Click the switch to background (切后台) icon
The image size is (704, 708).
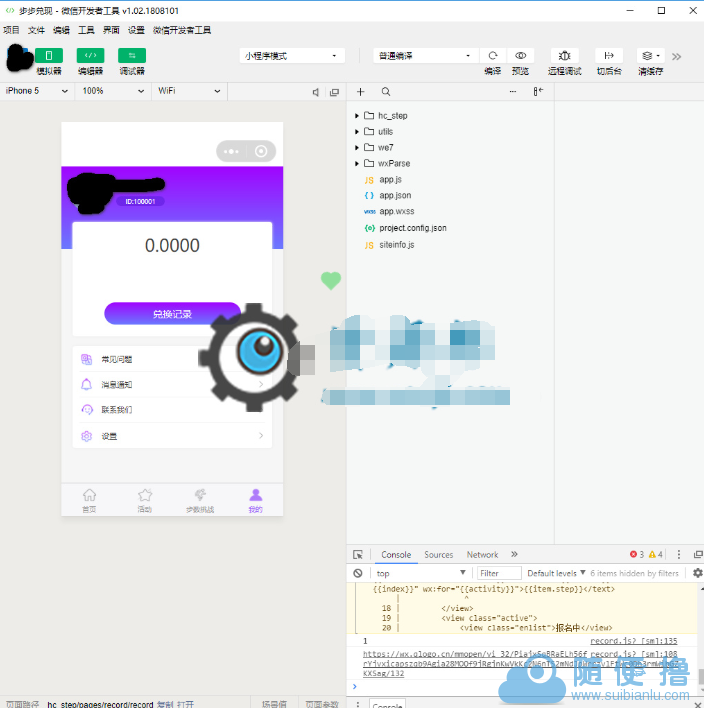(609, 56)
